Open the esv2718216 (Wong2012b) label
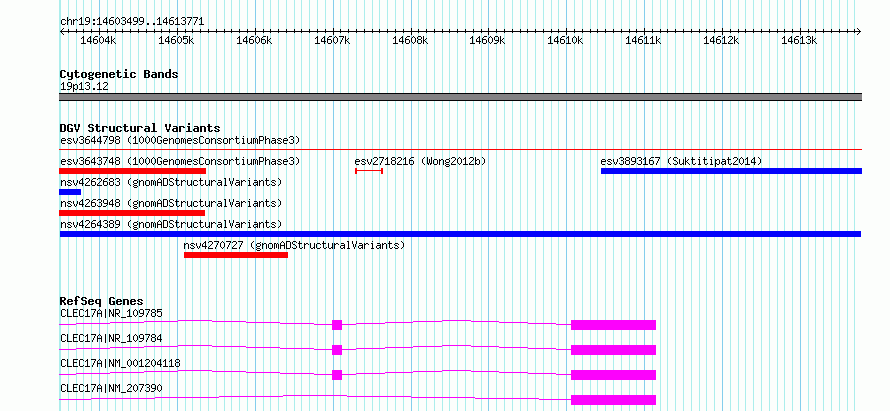Screen dimensions: 890x411 point(420,161)
